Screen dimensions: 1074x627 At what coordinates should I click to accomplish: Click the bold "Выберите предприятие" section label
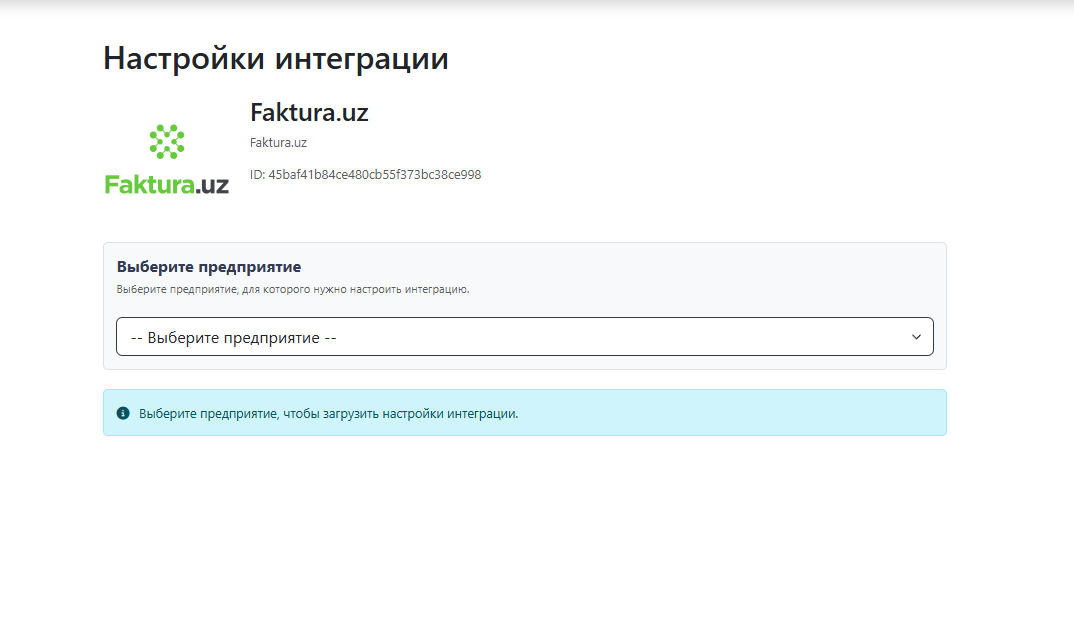pos(209,267)
